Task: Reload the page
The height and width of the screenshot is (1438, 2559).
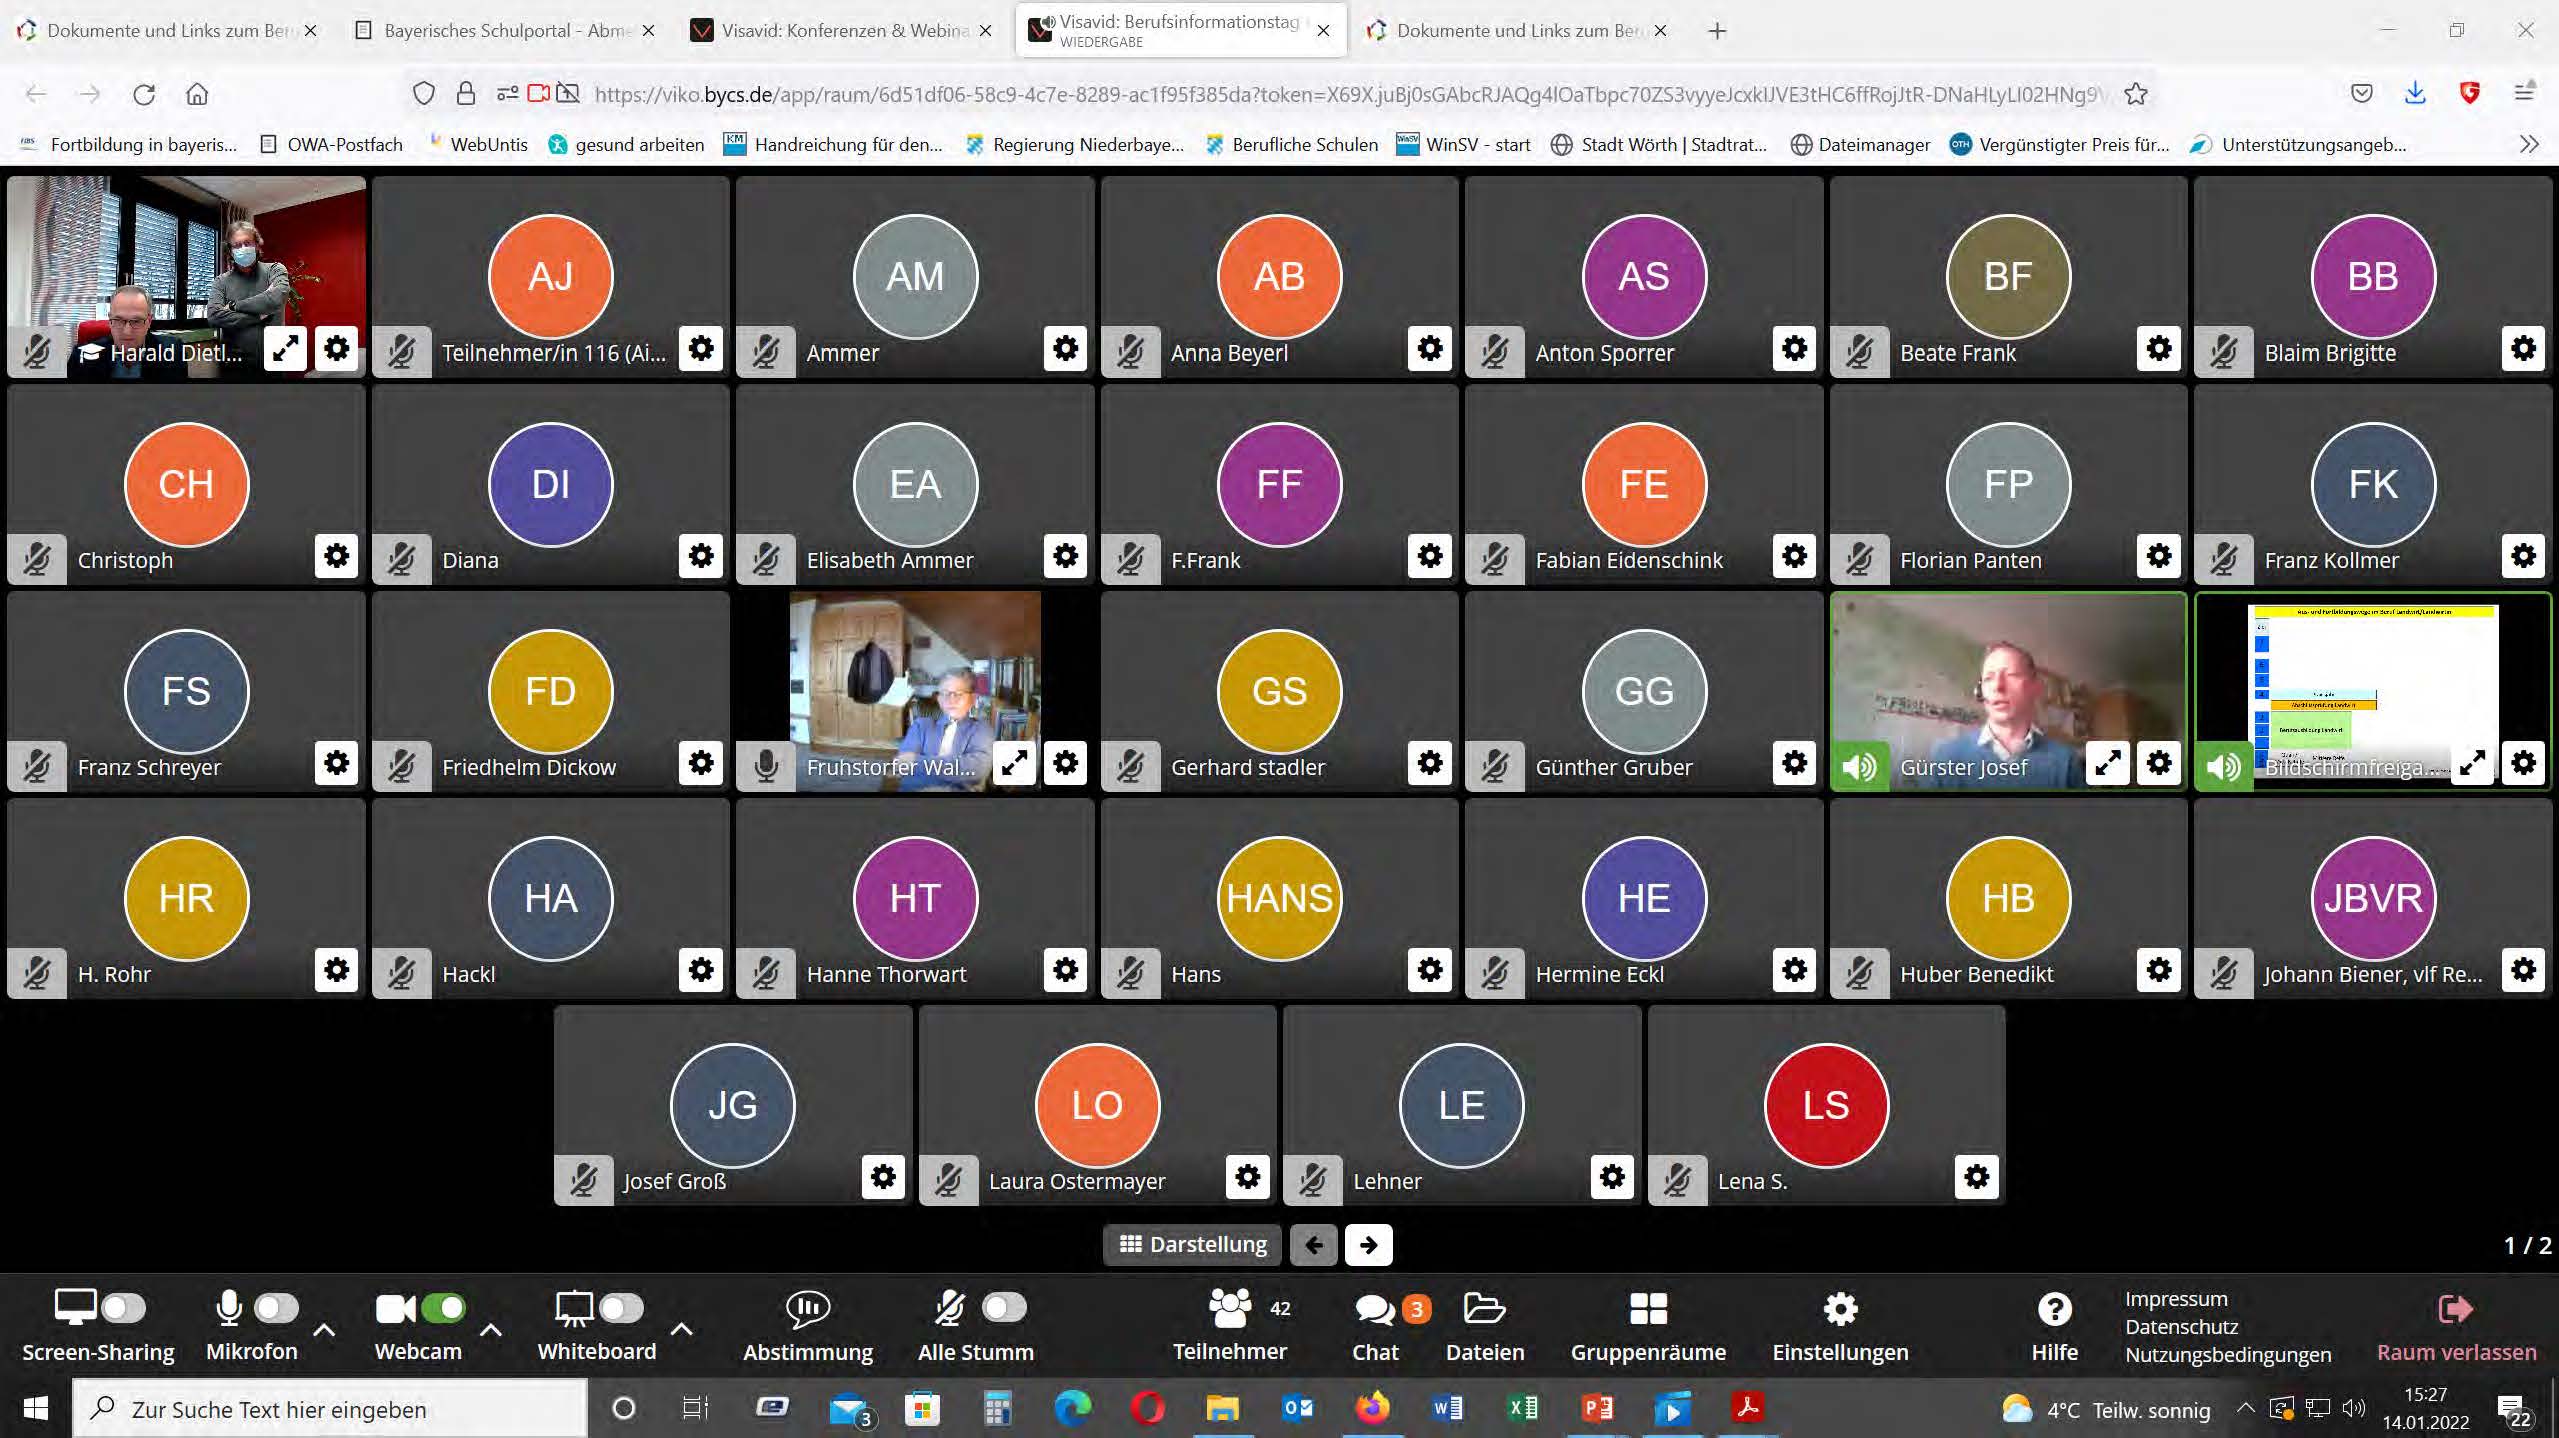Action: pos(144,94)
